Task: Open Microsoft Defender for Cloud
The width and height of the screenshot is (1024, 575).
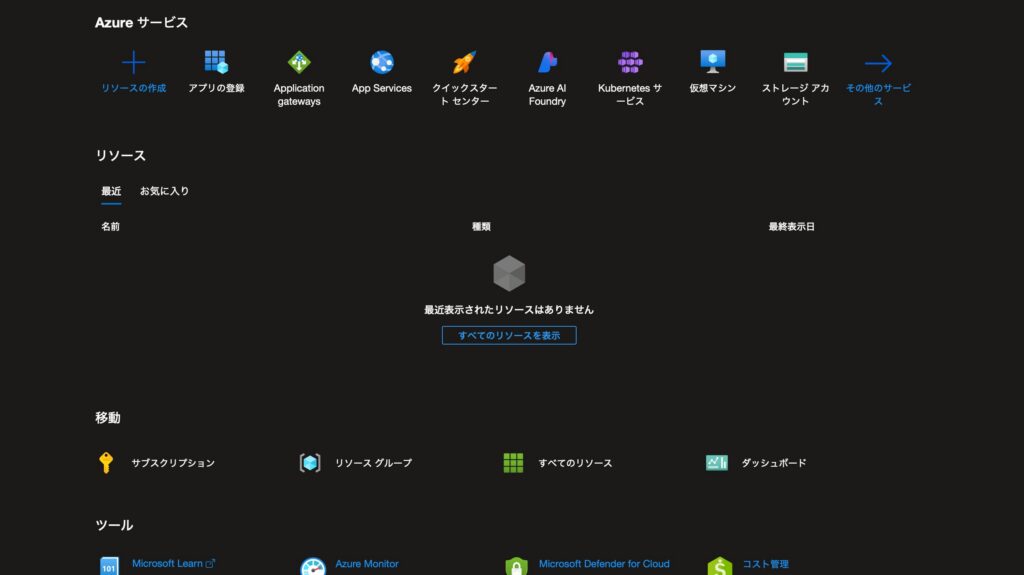Action: [x=603, y=564]
